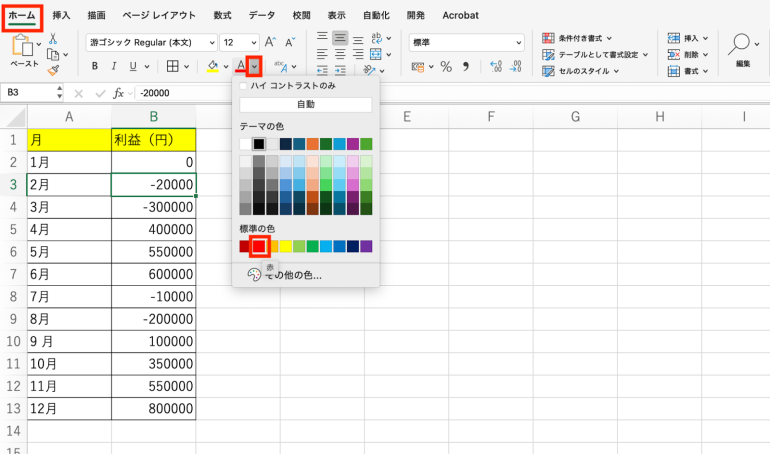Image resolution: width=770 pixels, height=454 pixels.
Task: Click the Align Right icon
Action: (x=358, y=54)
